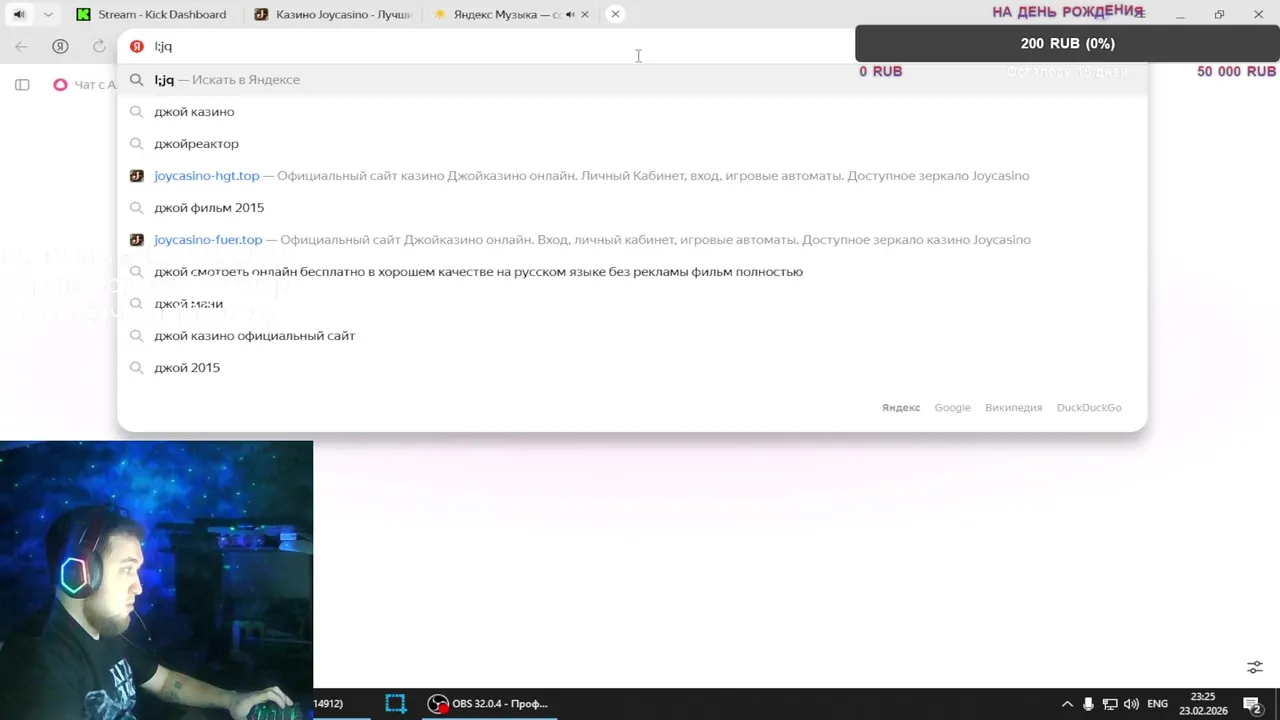Click magnifier icon next to 'джойреактор'

point(137,144)
